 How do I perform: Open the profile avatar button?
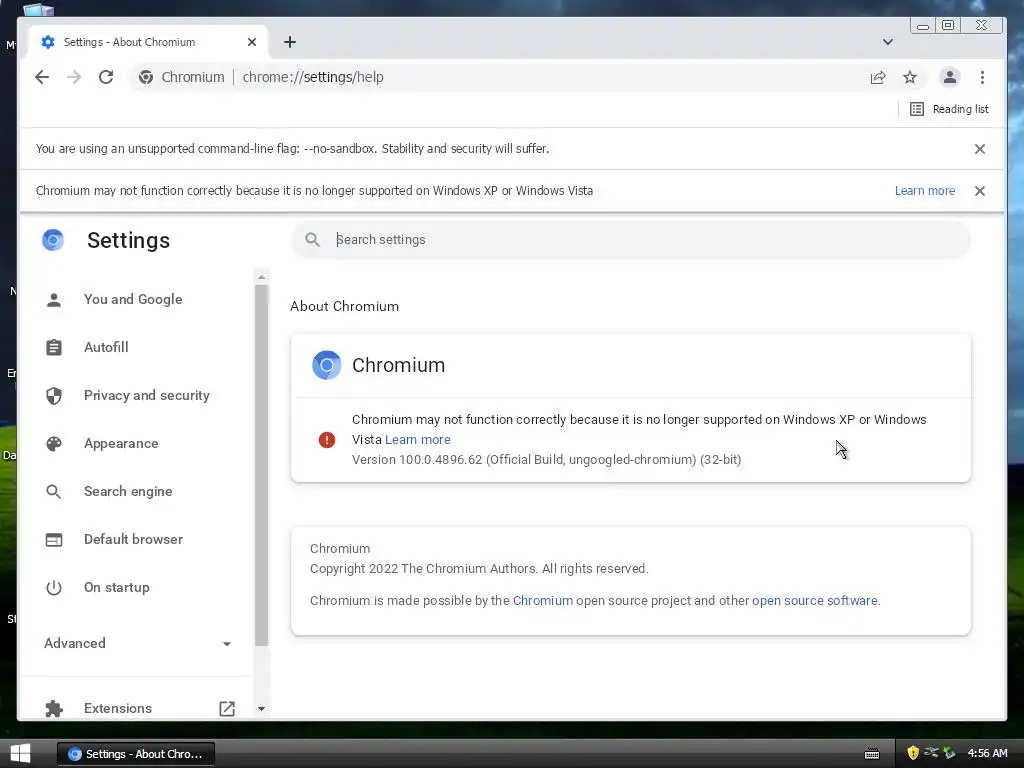pyautogui.click(x=950, y=77)
